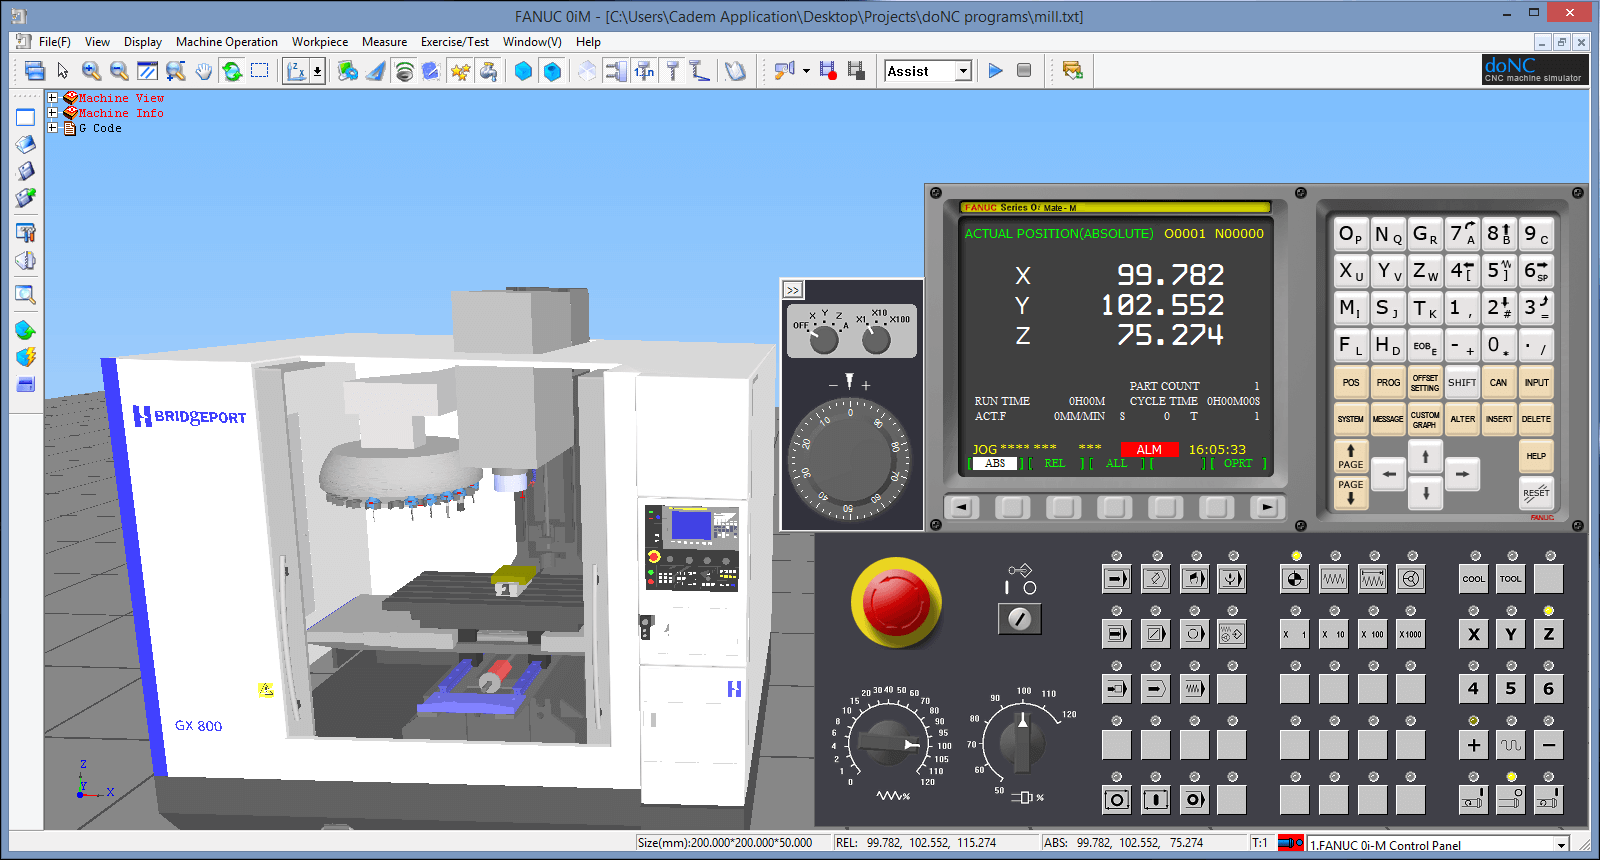Click the POS key on the keypad
The image size is (1600, 860).
click(1351, 382)
